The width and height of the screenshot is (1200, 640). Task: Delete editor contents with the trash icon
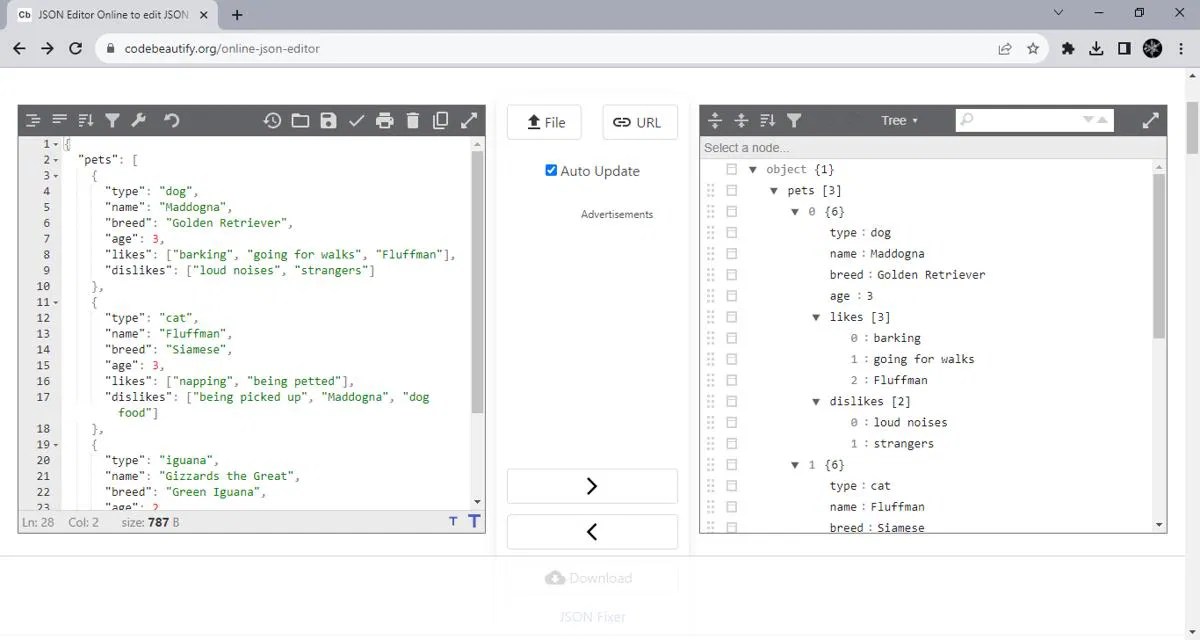pos(413,120)
